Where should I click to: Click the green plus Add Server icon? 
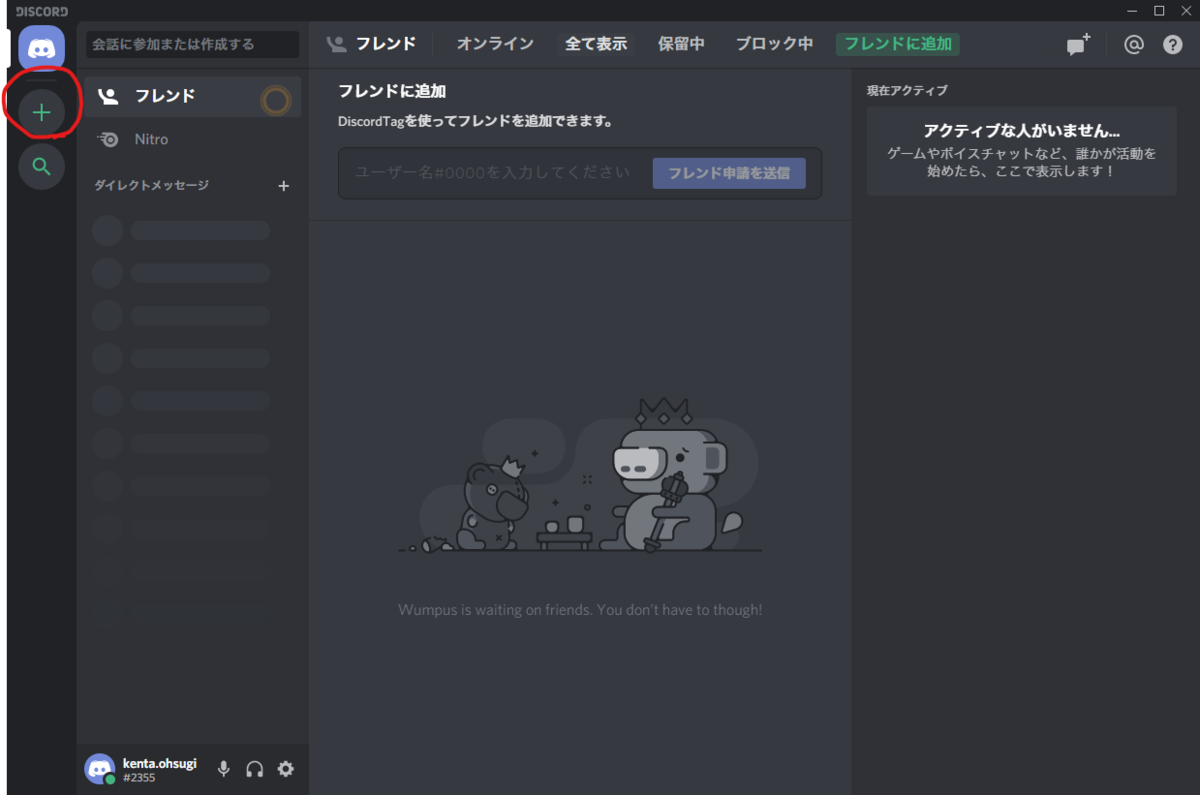41,112
